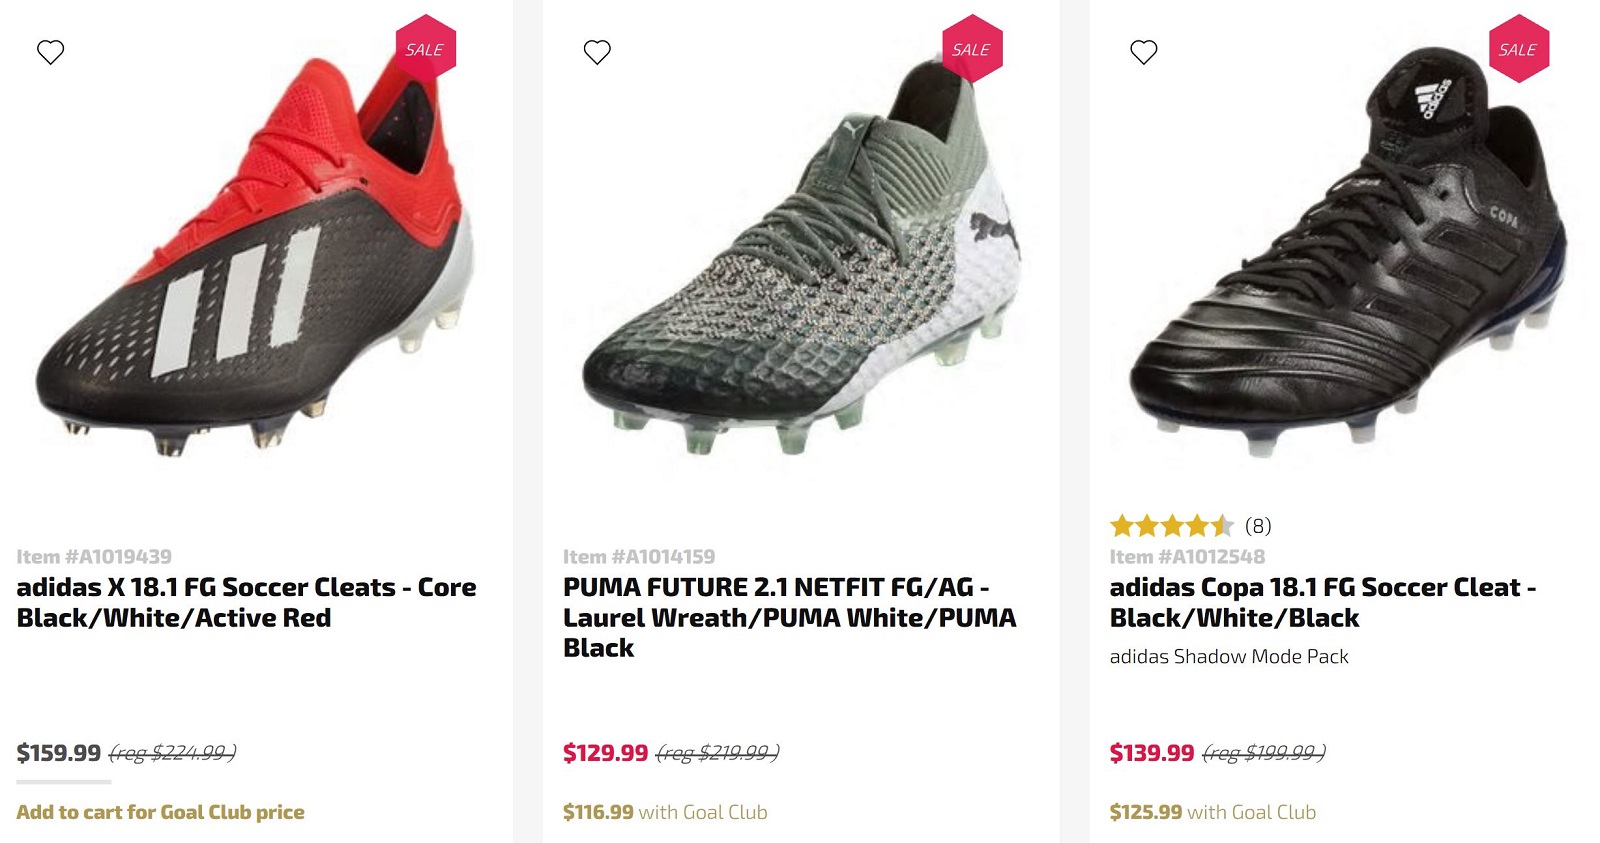1600x843 pixels.
Task: Favorite the adidas X 18.1 heart icon
Action: click(x=50, y=52)
